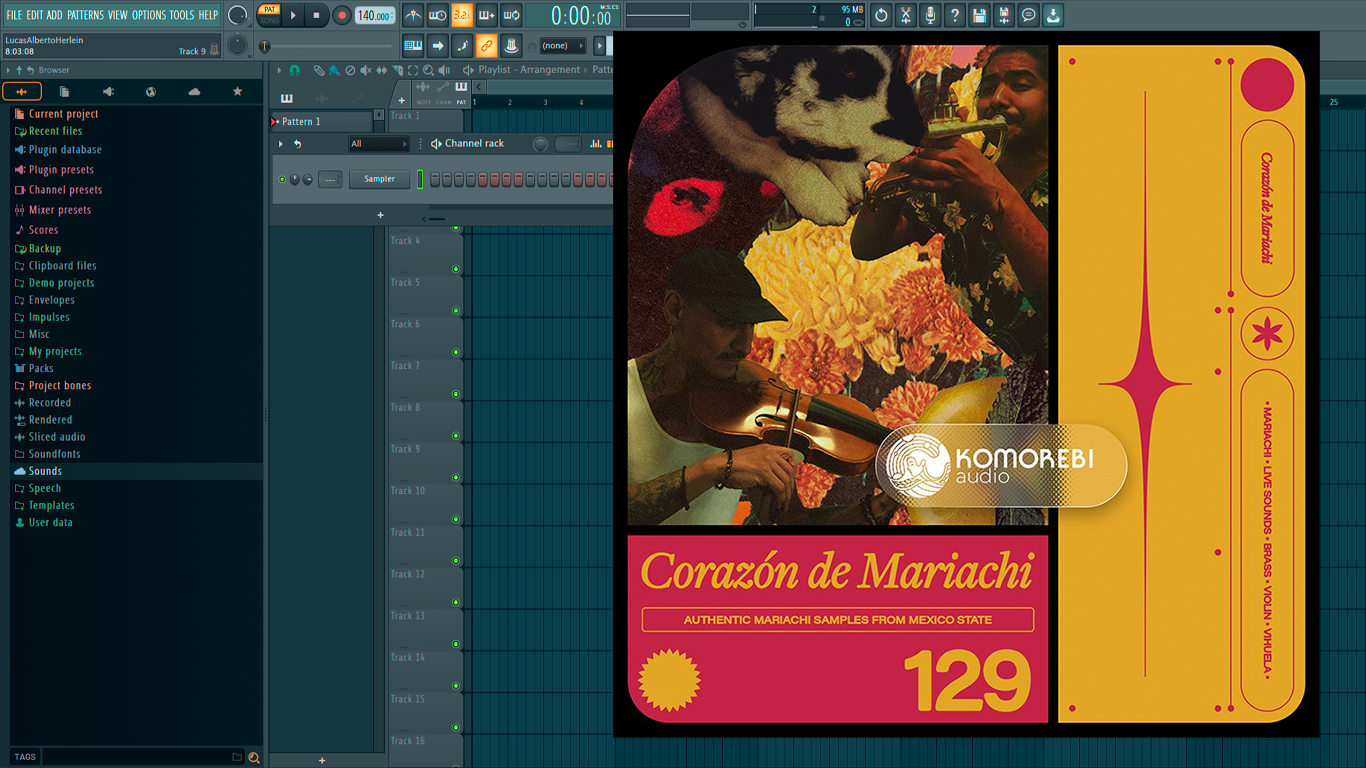Open the EDIT menu

point(35,15)
